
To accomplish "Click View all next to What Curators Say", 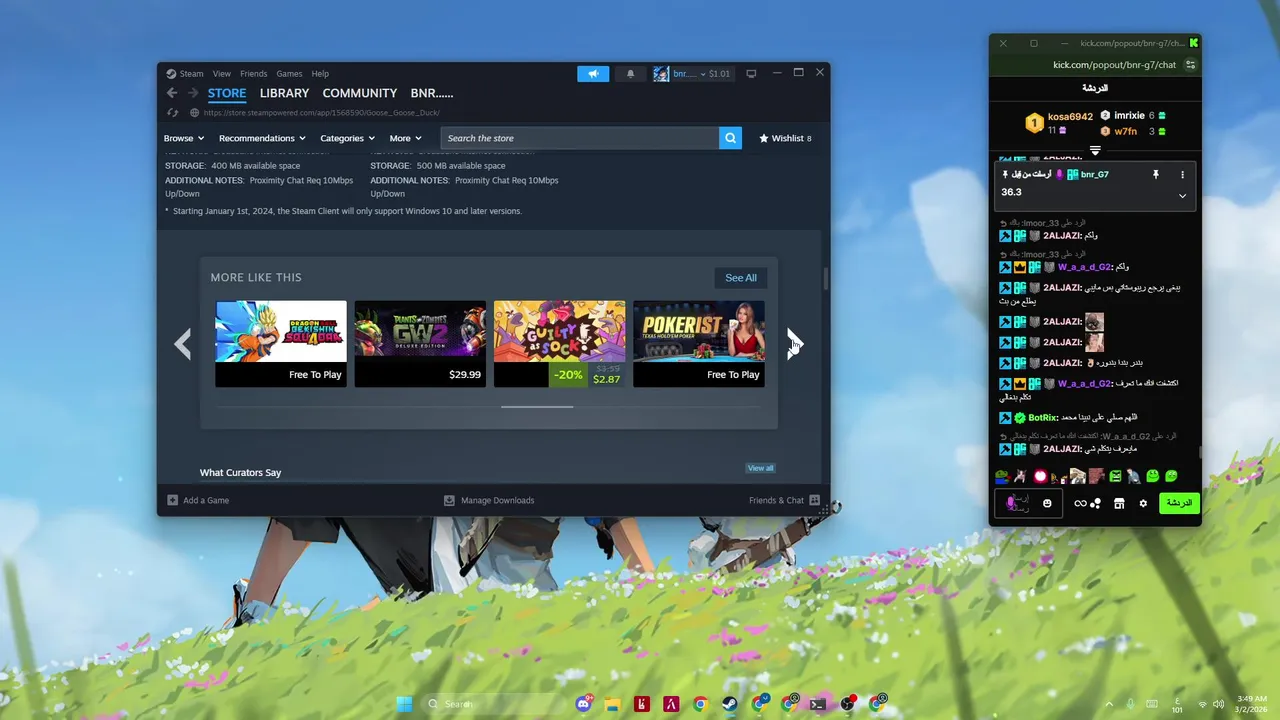I will pyautogui.click(x=760, y=468).
